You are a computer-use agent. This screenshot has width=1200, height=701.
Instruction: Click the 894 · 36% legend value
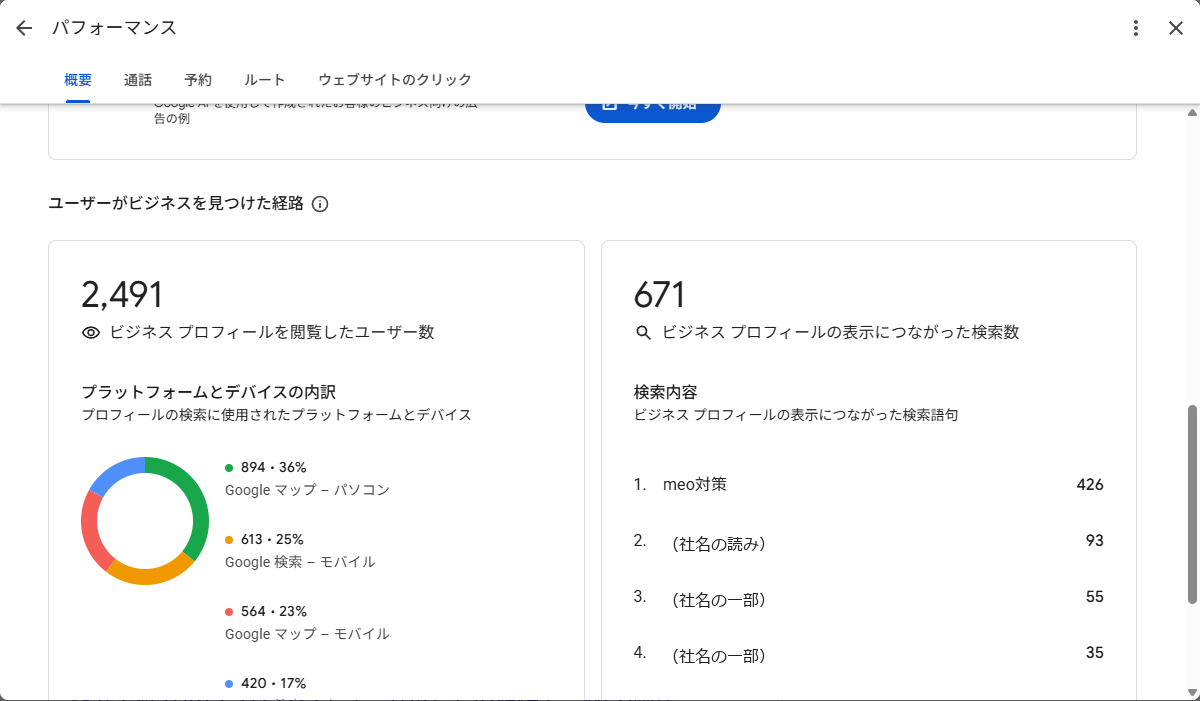coord(273,468)
